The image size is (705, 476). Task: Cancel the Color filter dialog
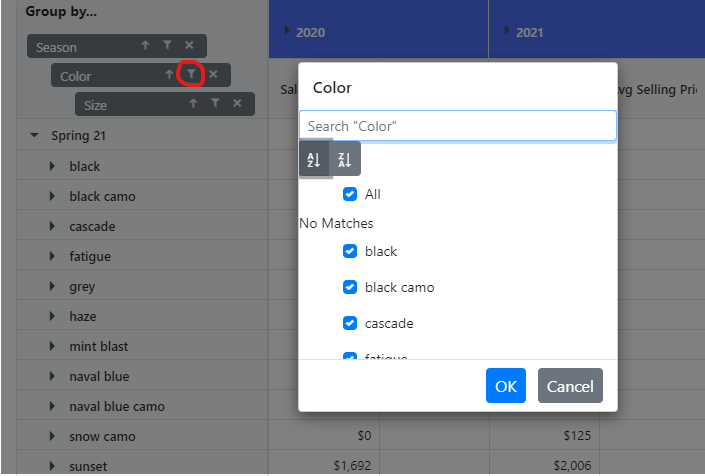click(x=570, y=386)
